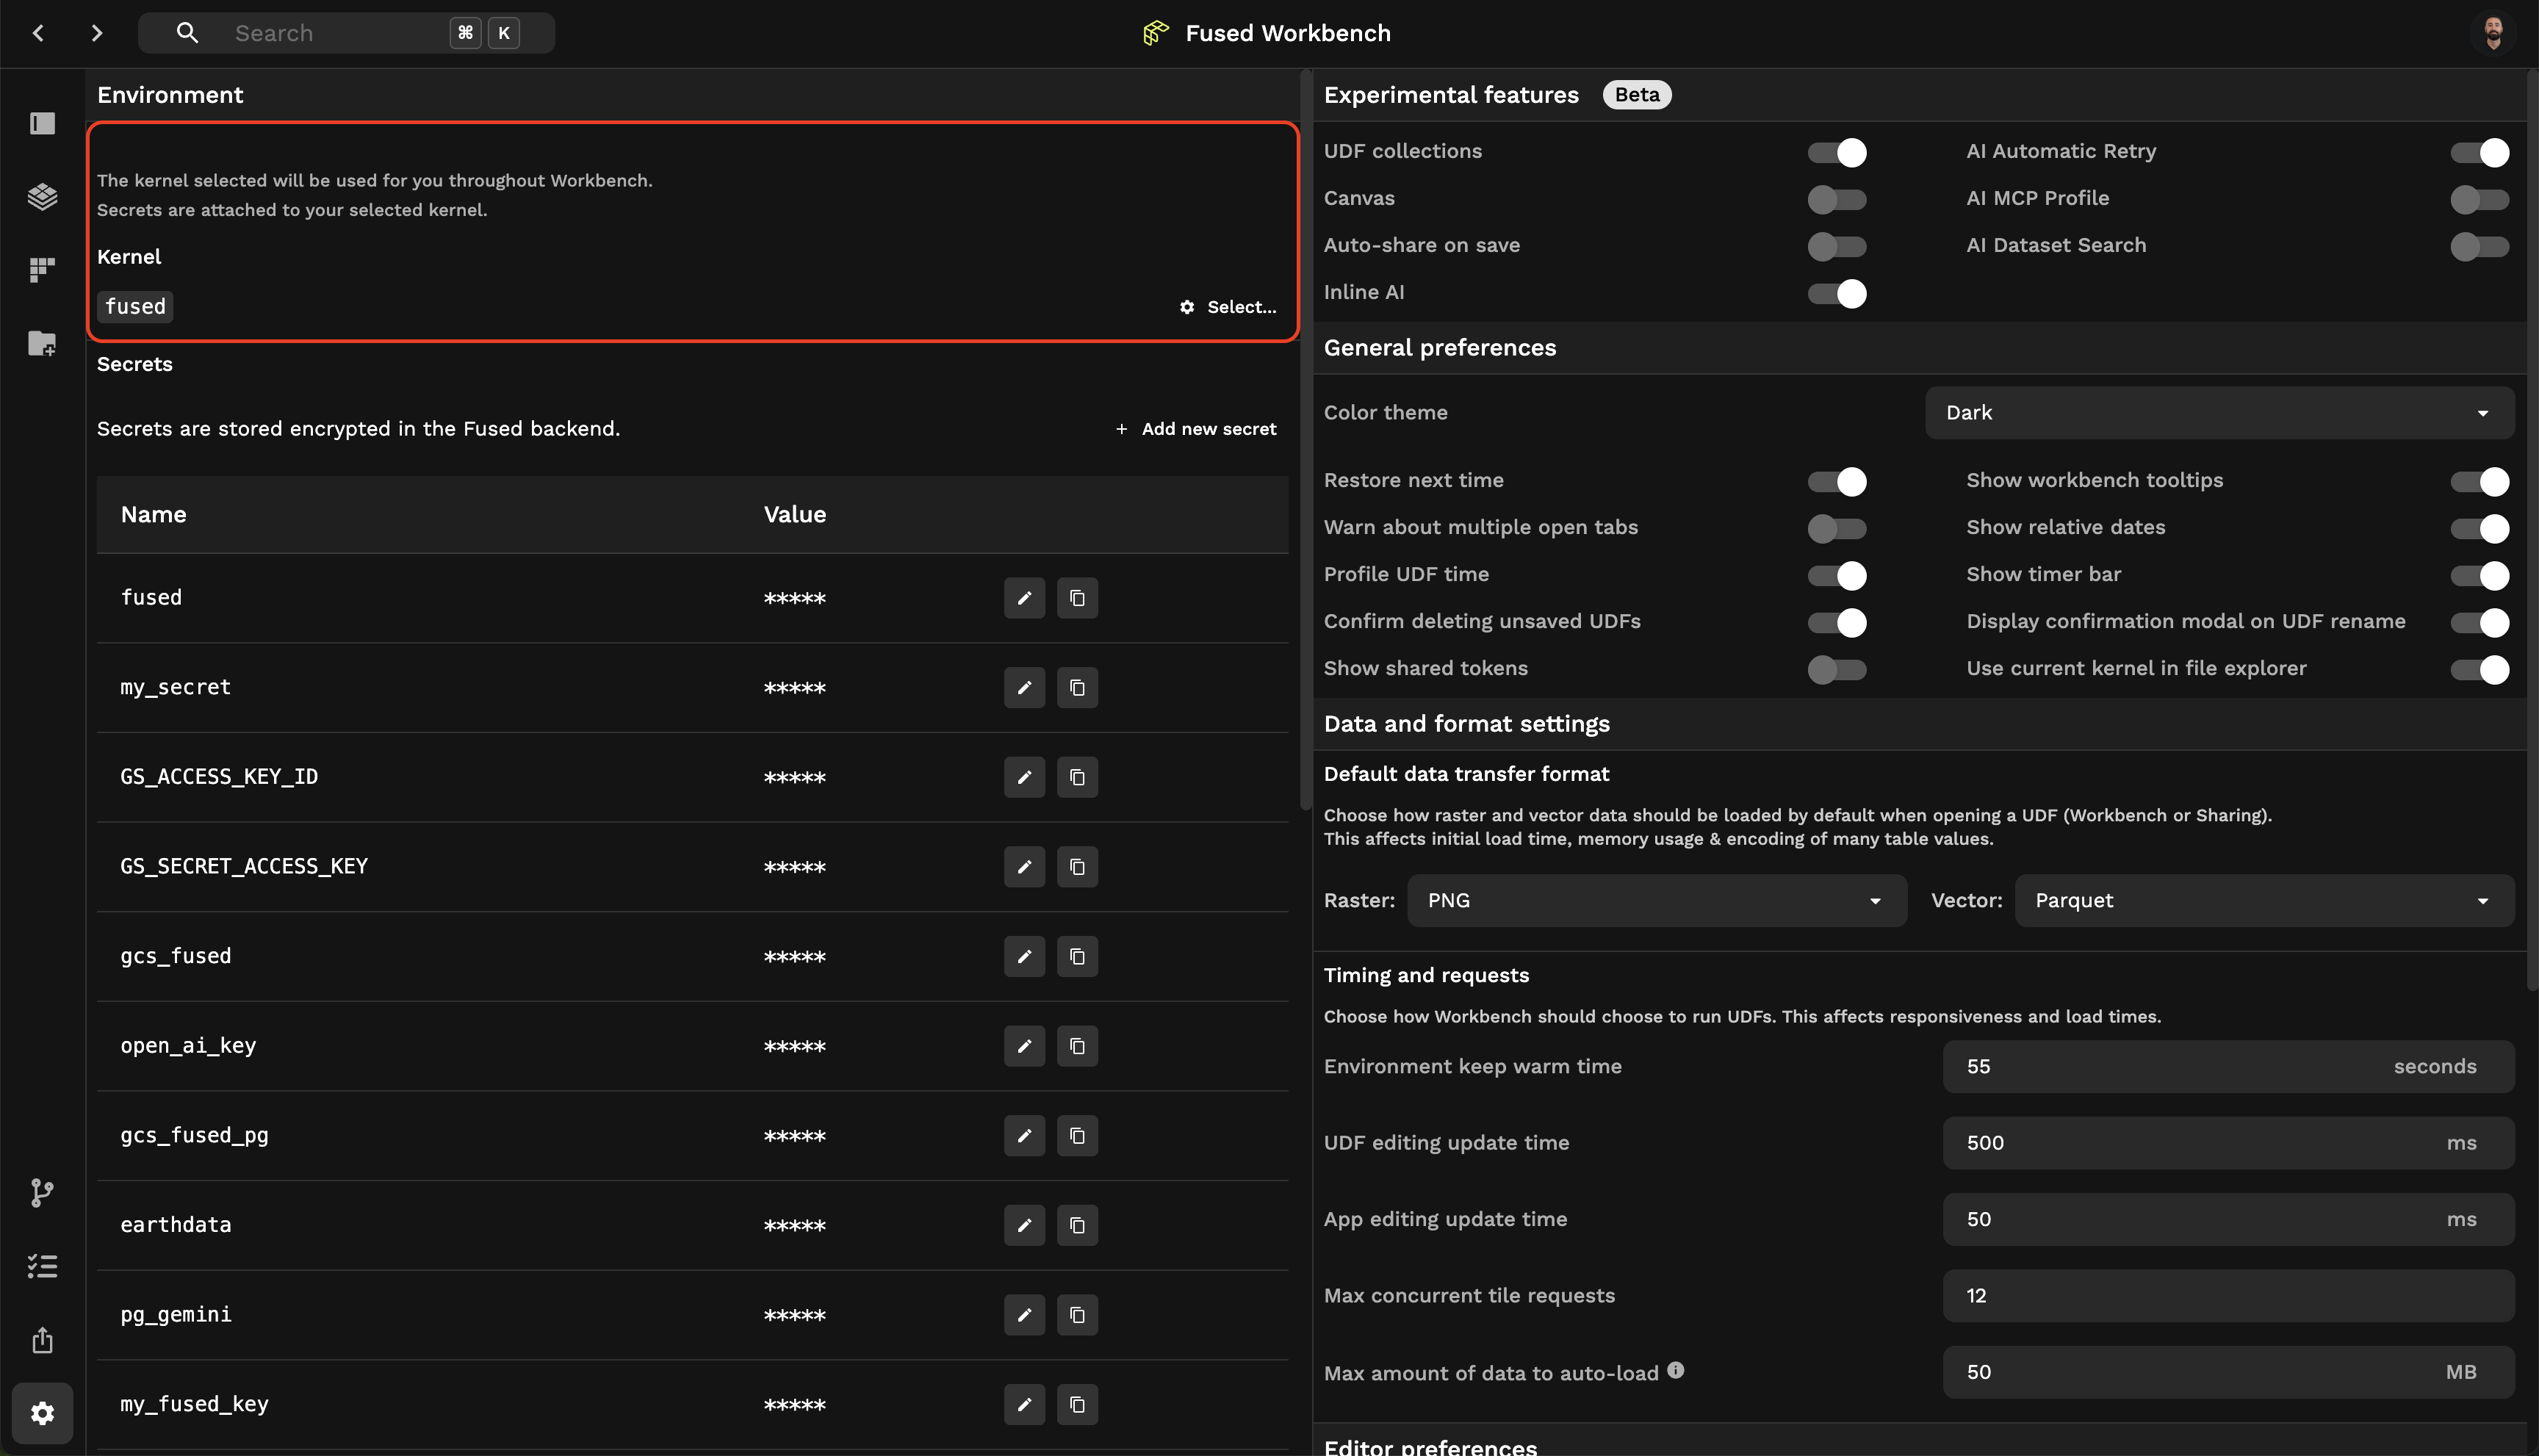
Task: Click info icon beside Max auto-load data
Action: coord(1676,1370)
